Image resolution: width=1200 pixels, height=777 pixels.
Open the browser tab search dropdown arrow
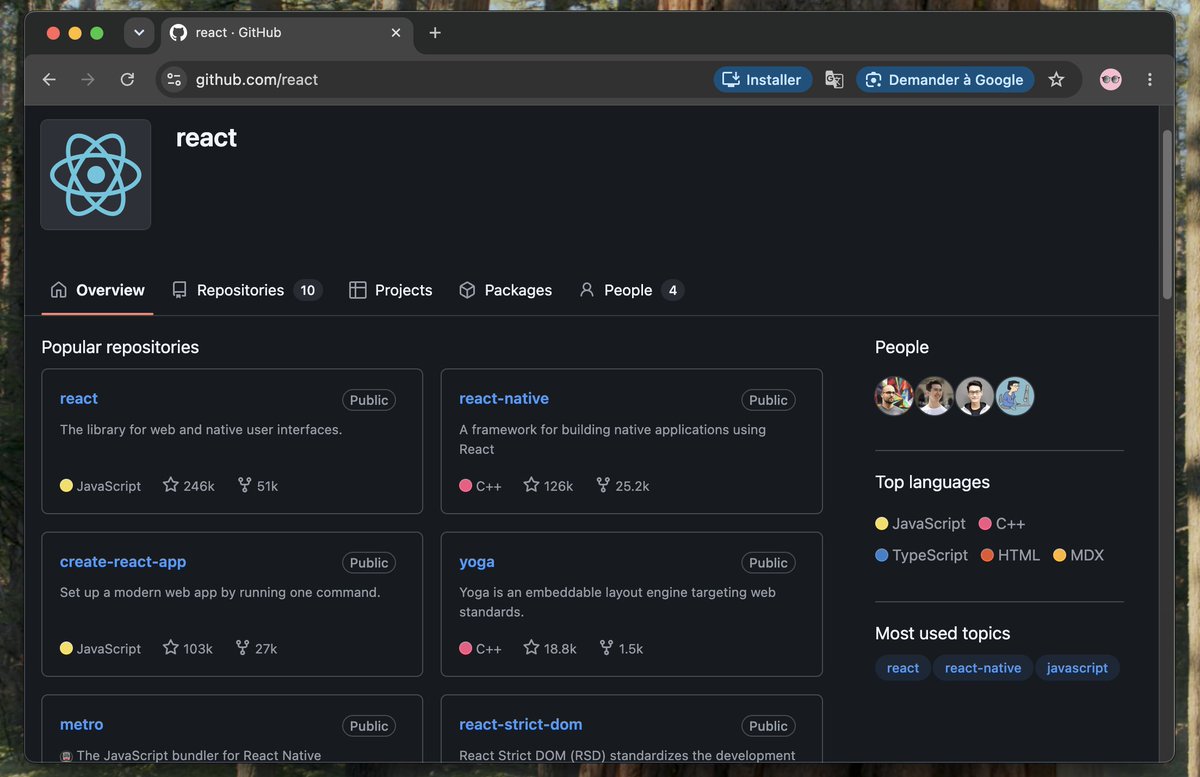click(x=139, y=33)
